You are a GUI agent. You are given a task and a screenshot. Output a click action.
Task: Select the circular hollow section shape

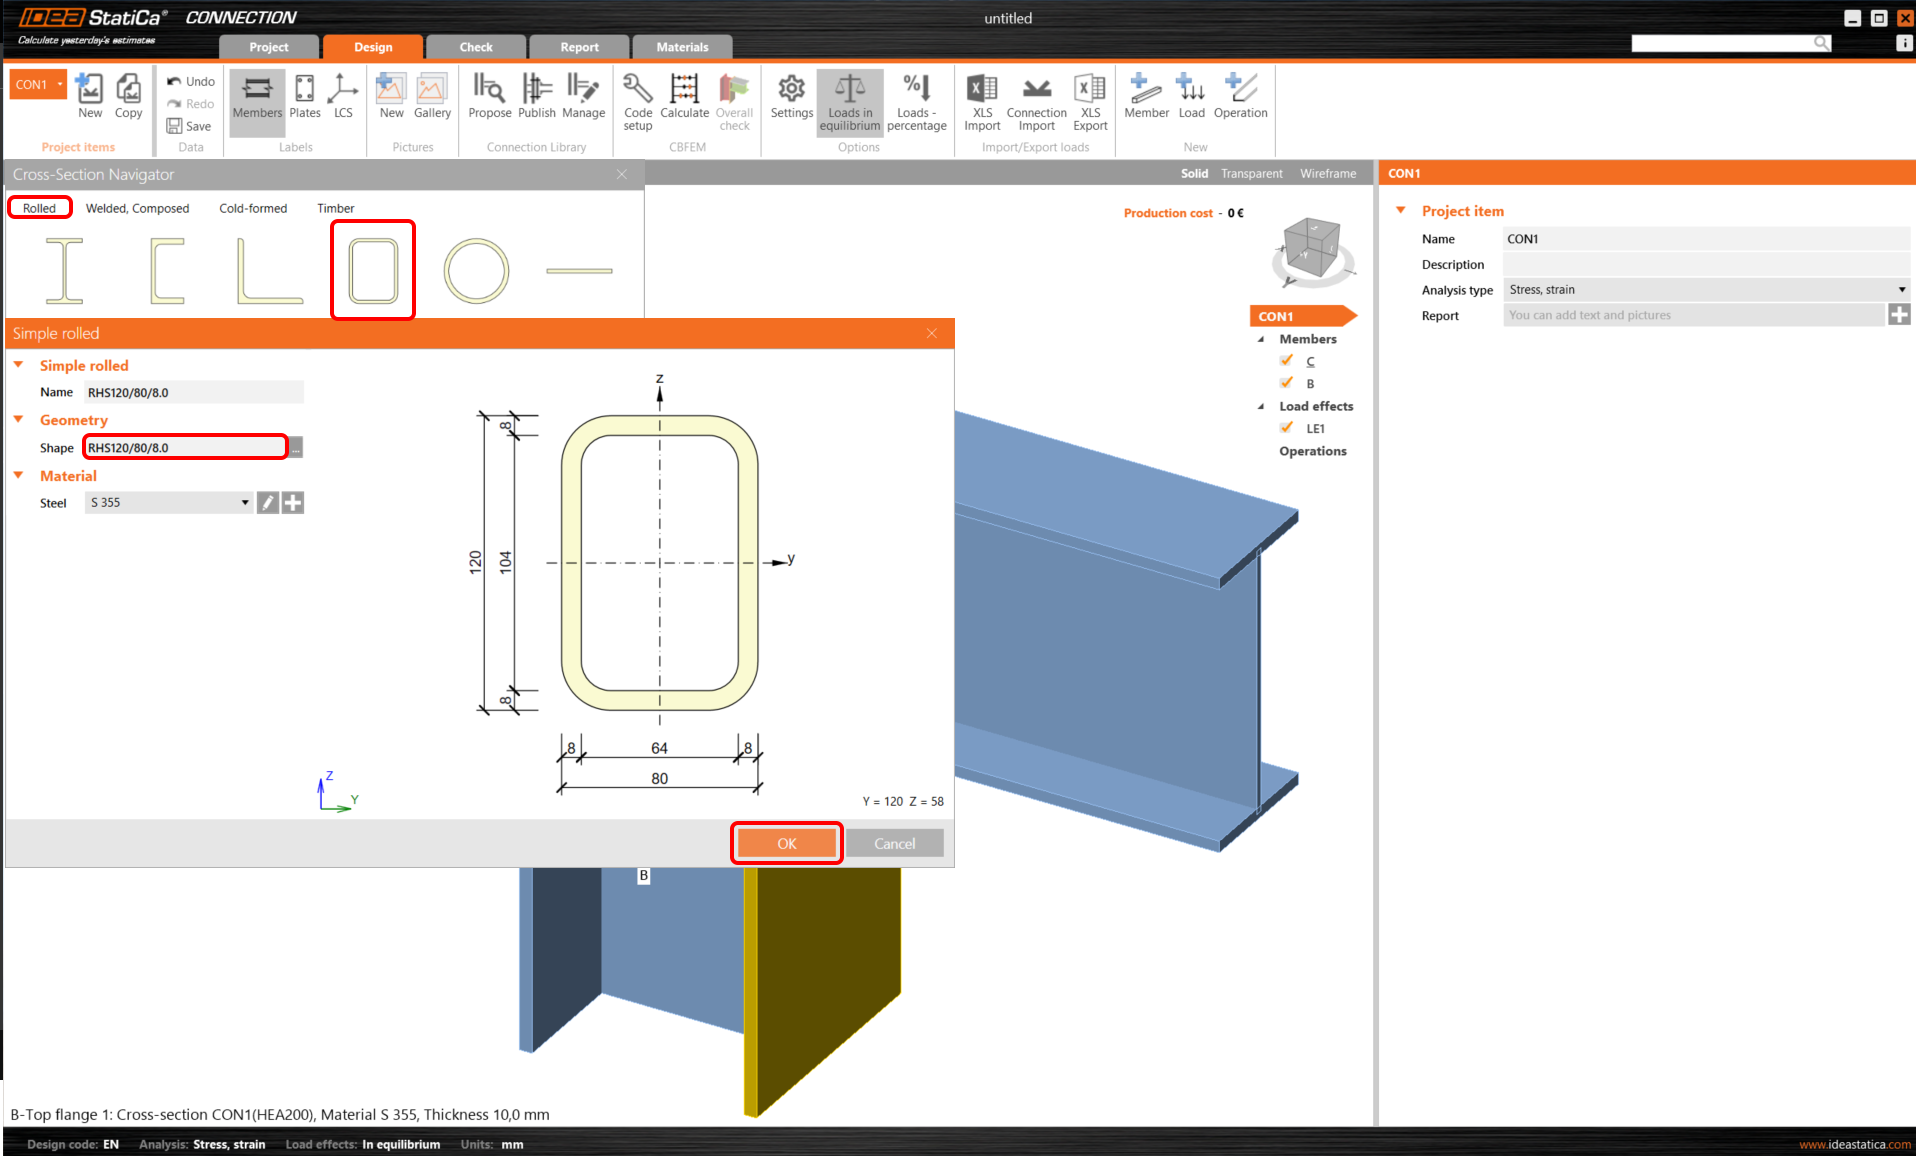tap(476, 270)
